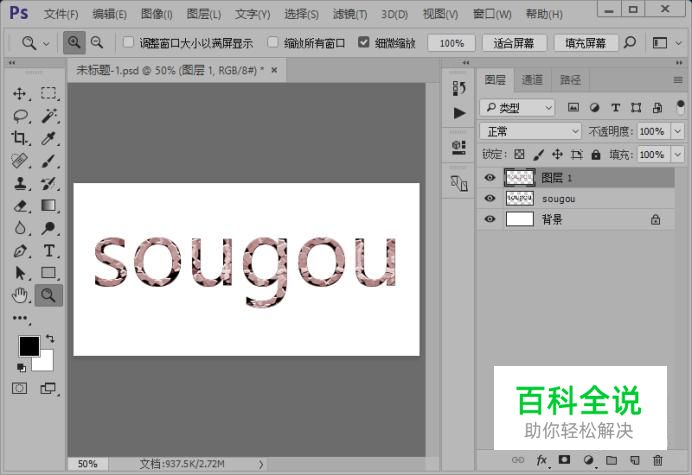Viewport: 692px width, 475px height.
Task: Create a new group folder icon
Action: 611,460
